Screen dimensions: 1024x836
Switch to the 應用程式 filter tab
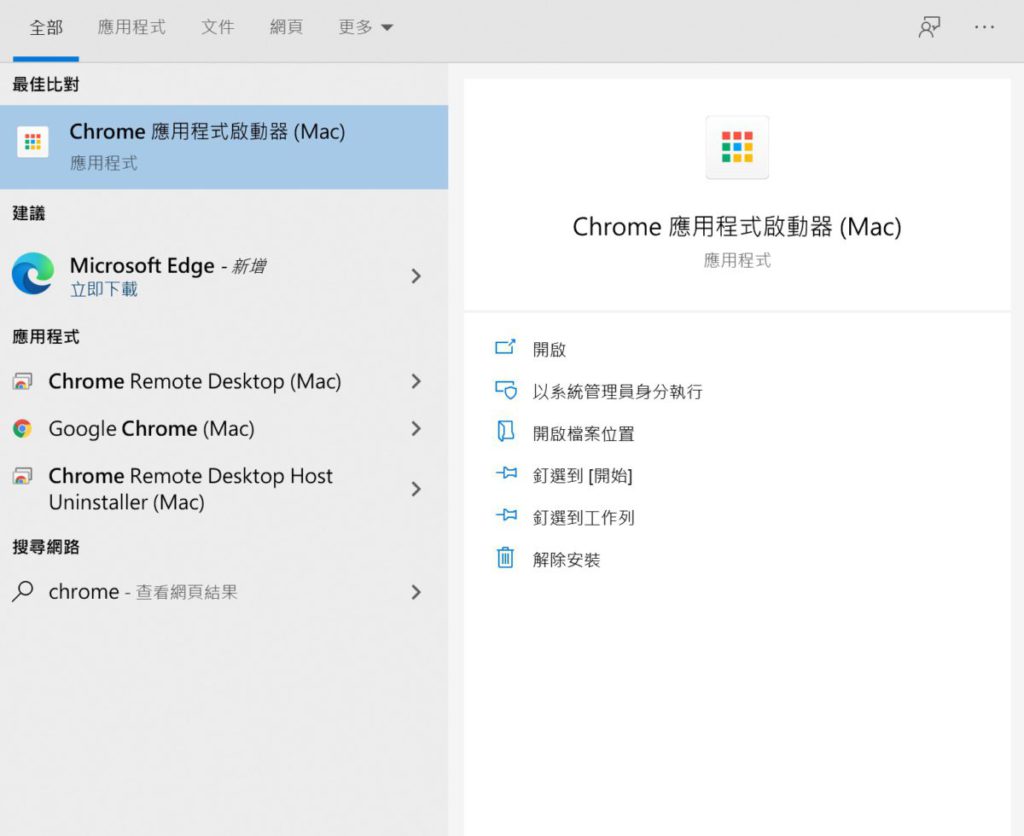(x=131, y=27)
